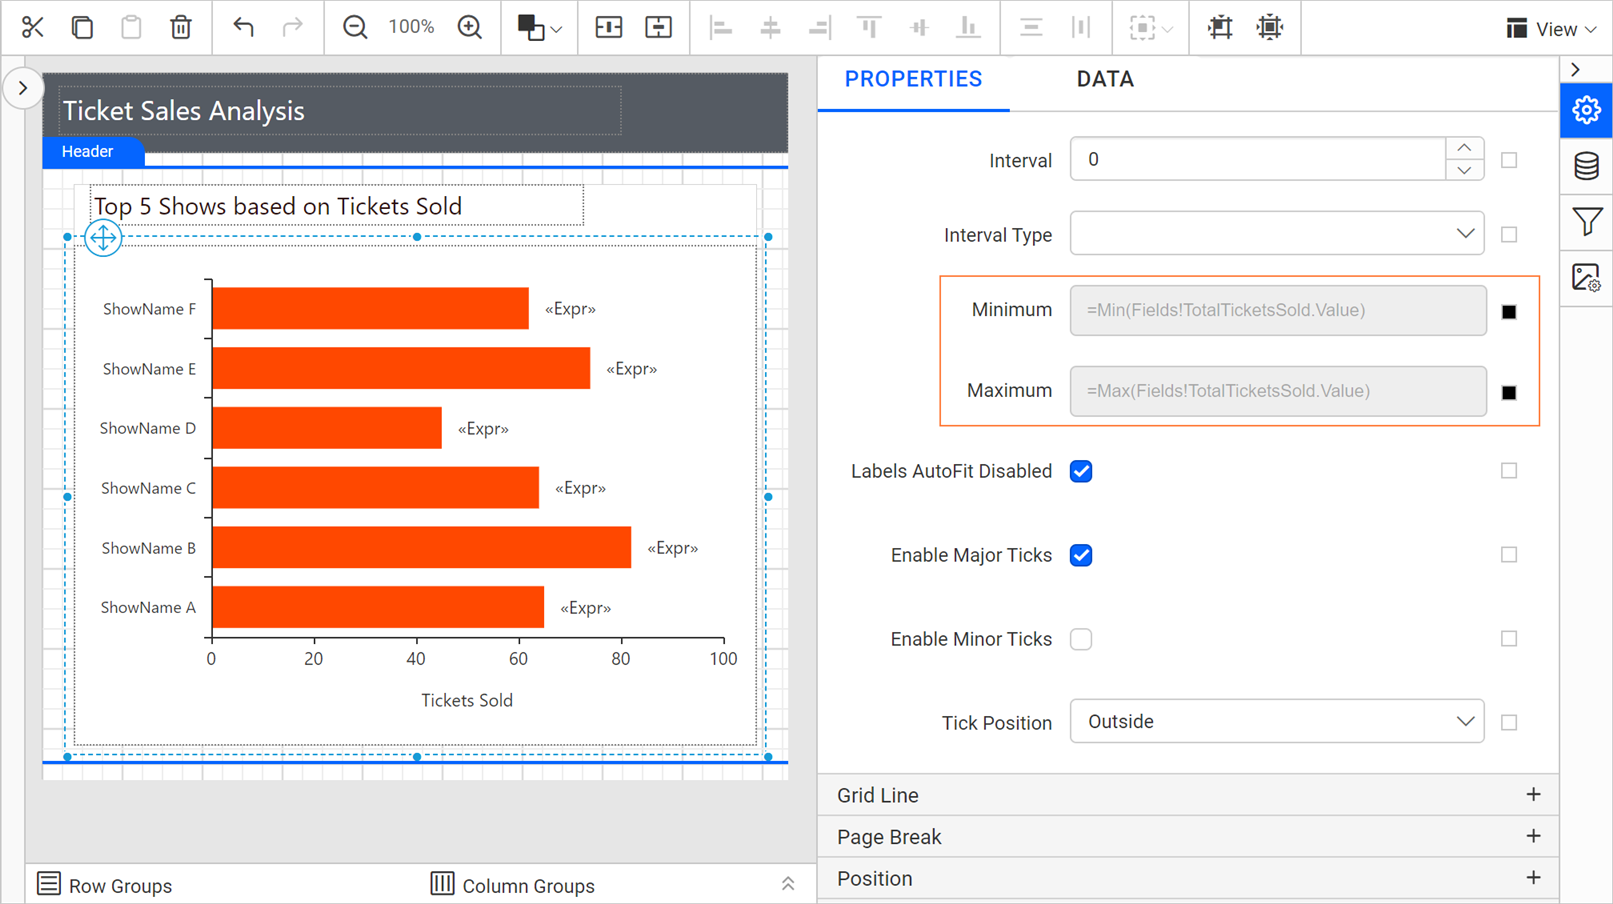The height and width of the screenshot is (904, 1613).
Task: Click the Paste clipboard icon
Action: (x=131, y=27)
